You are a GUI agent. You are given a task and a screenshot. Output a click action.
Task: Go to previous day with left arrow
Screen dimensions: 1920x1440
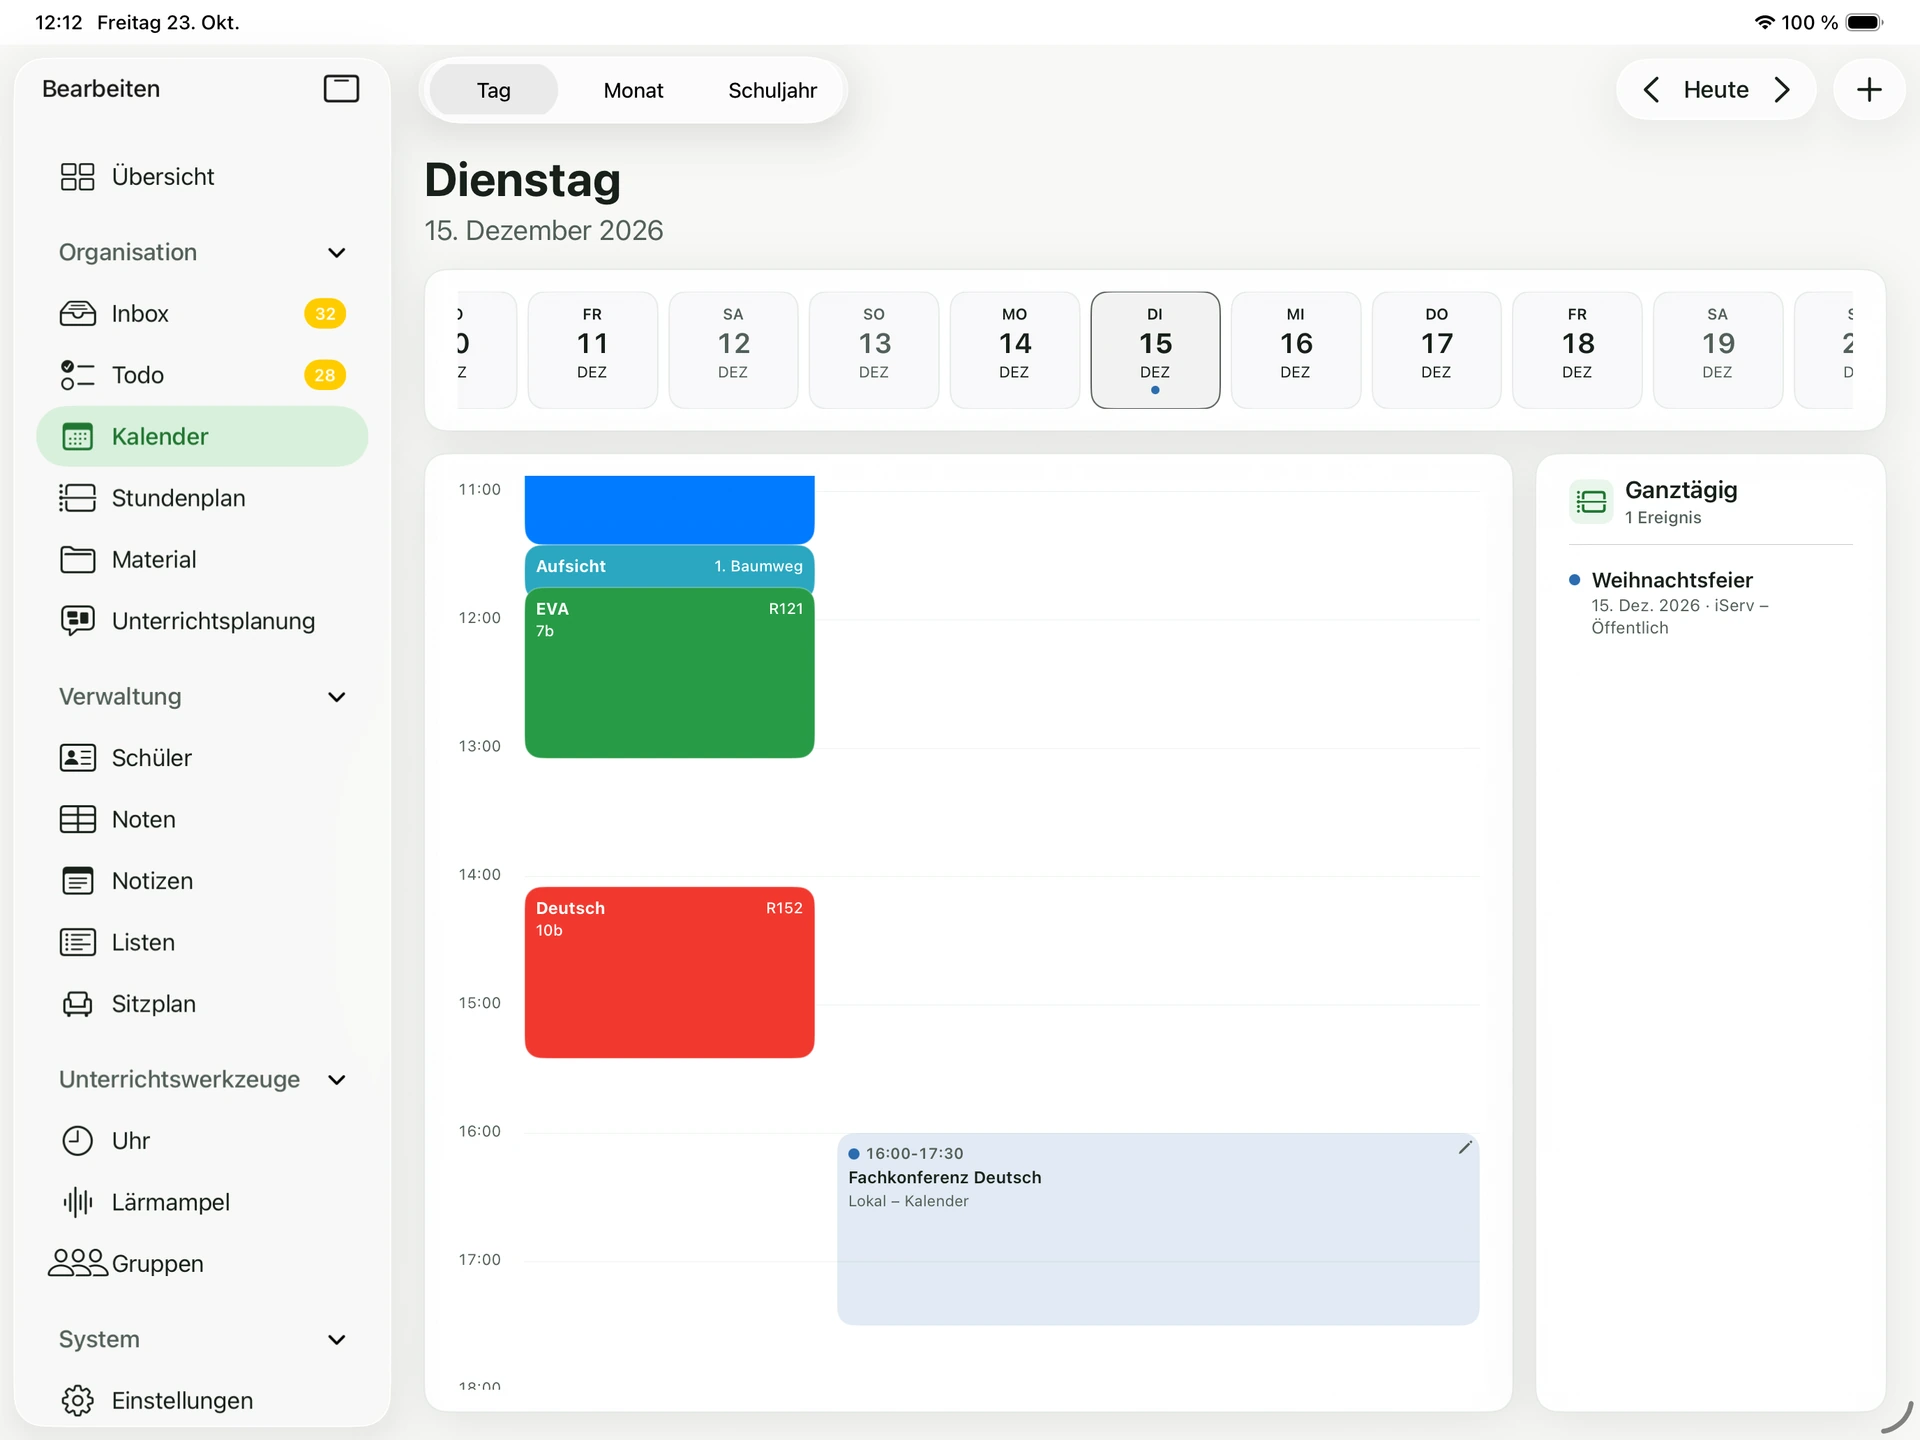pyautogui.click(x=1651, y=90)
